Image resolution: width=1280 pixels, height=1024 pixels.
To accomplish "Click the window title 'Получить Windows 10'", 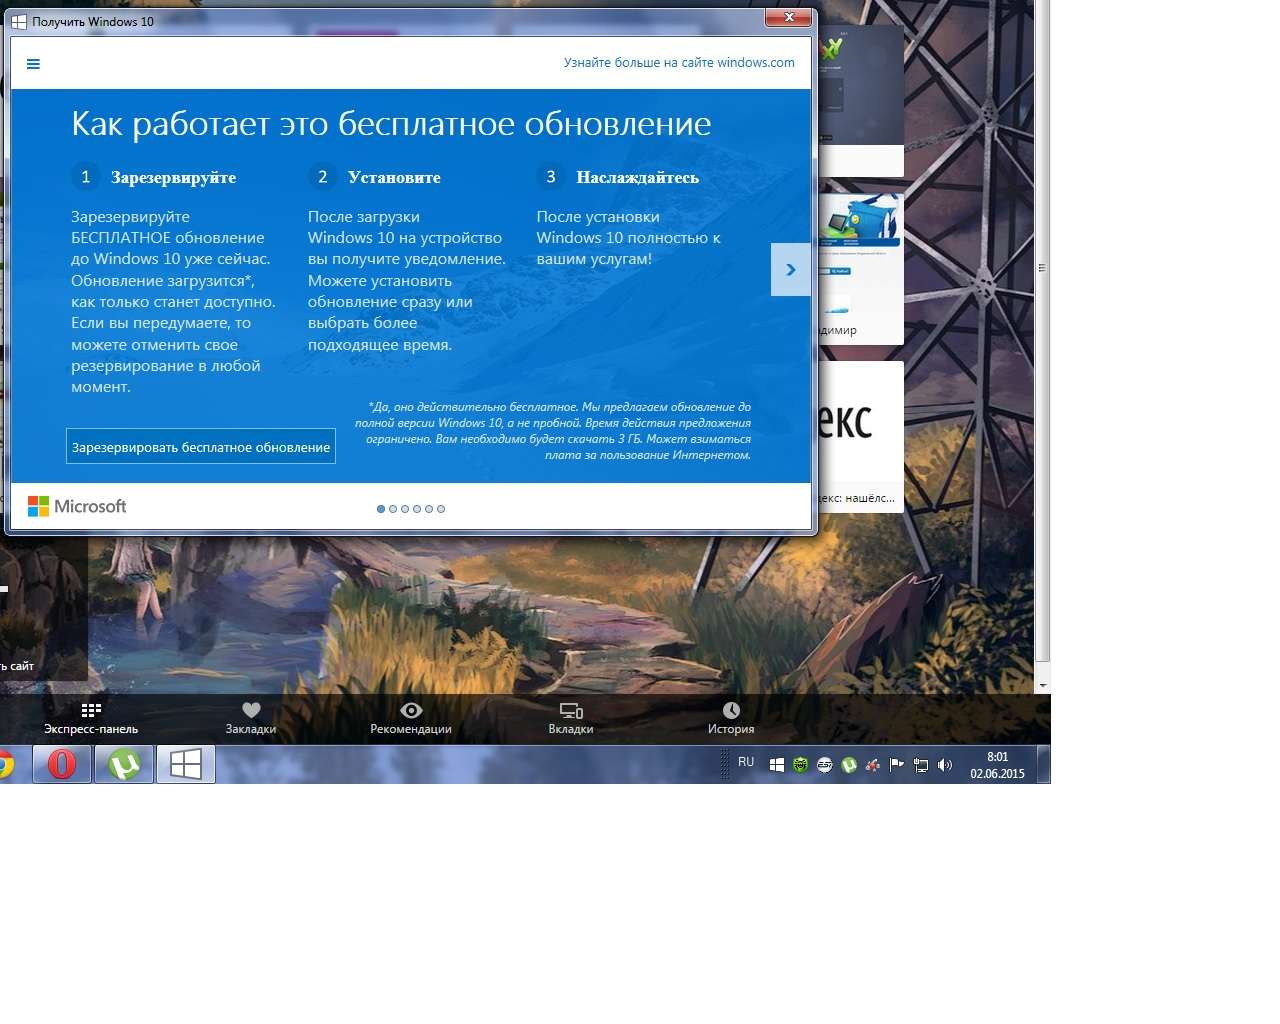I will pos(93,21).
